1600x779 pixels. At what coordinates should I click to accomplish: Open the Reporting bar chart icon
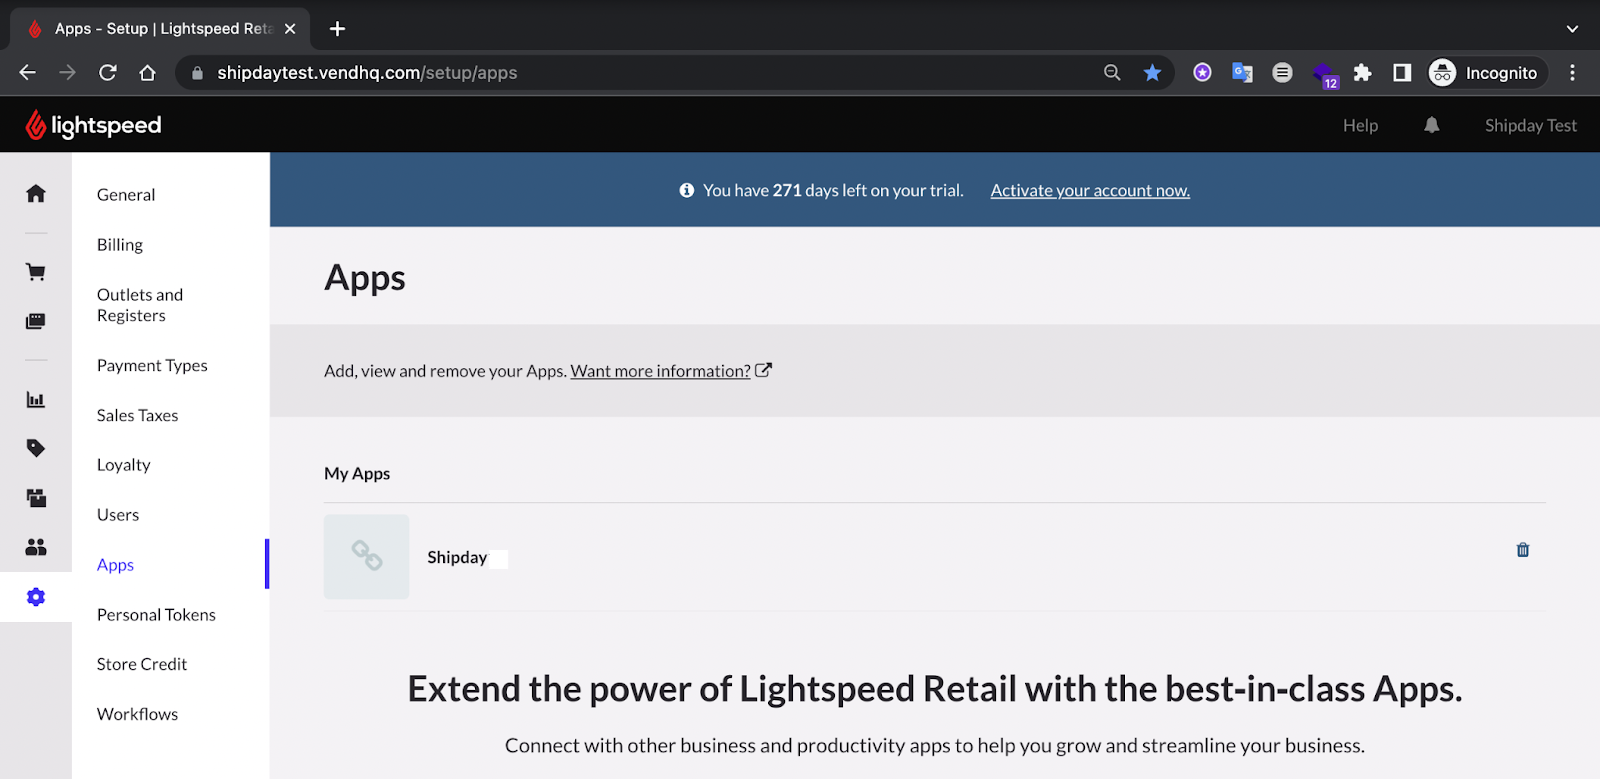click(x=36, y=400)
